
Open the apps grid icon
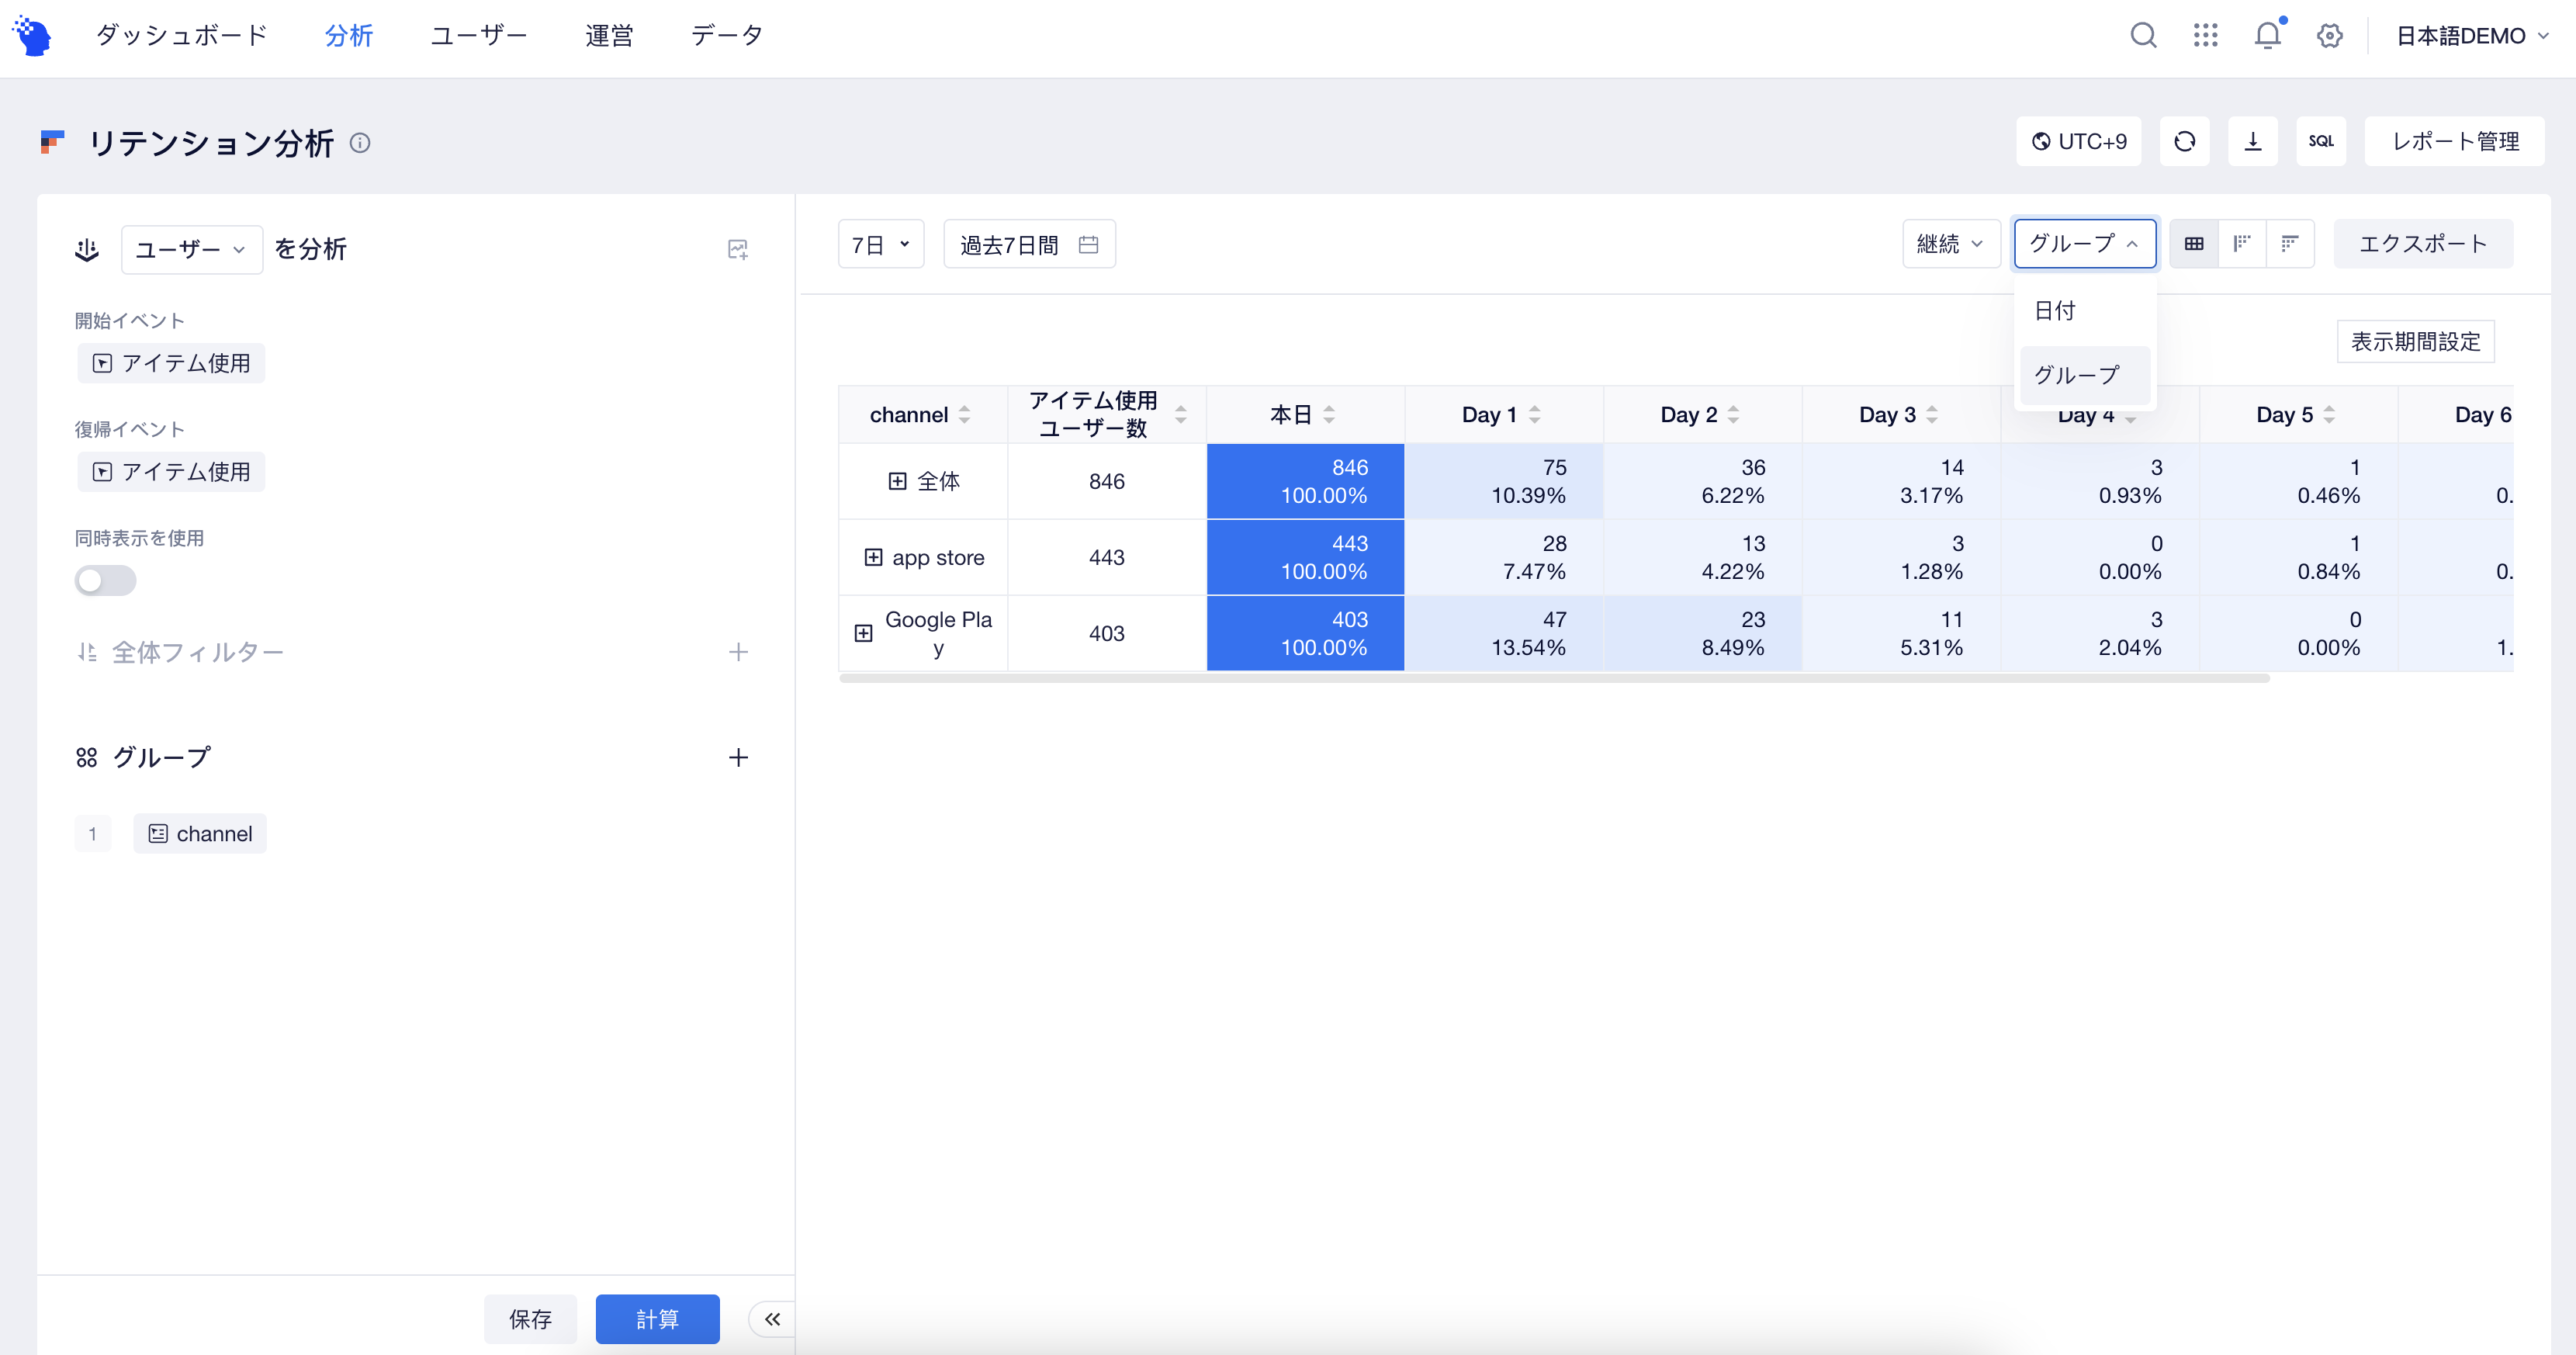[2206, 36]
